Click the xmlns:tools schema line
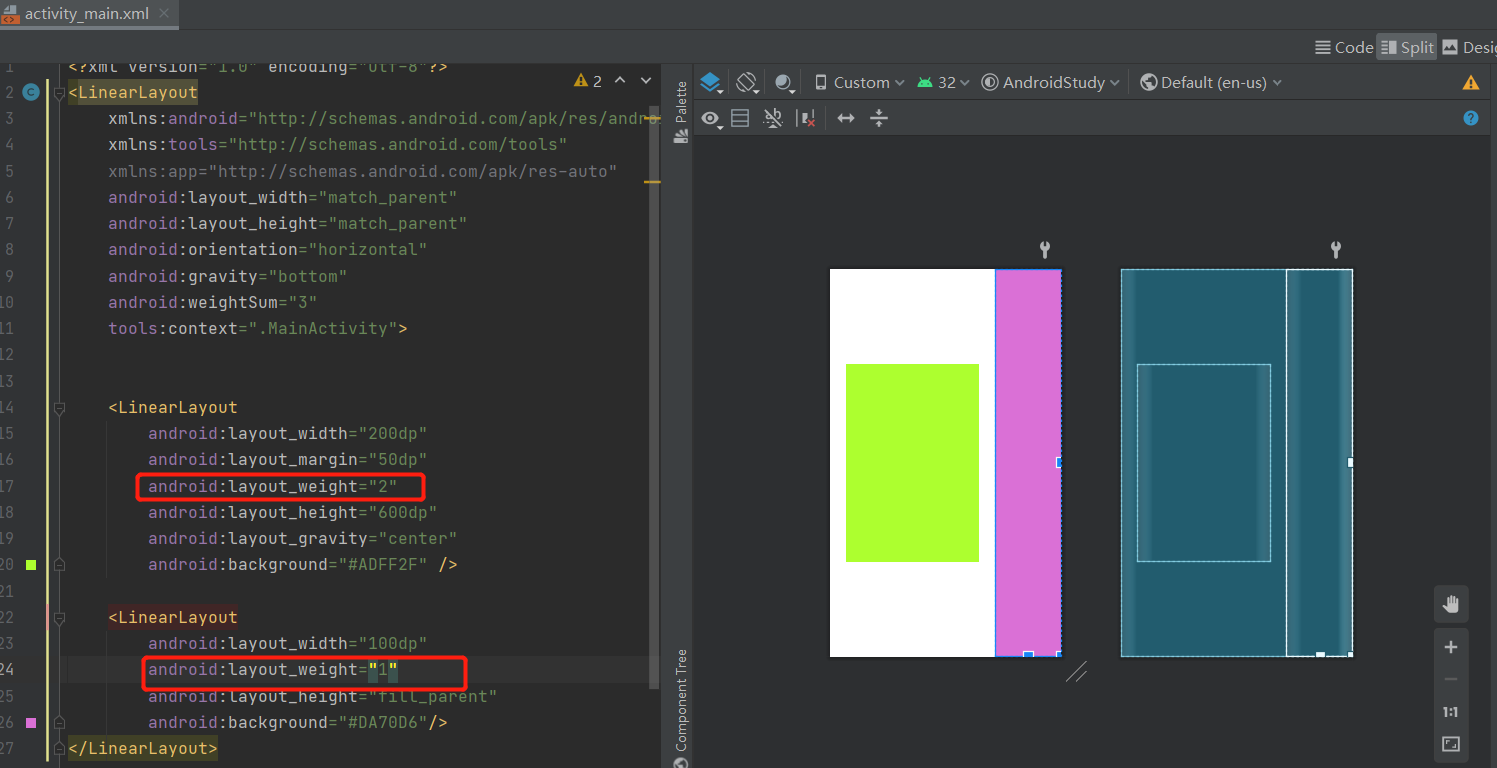 coord(338,145)
